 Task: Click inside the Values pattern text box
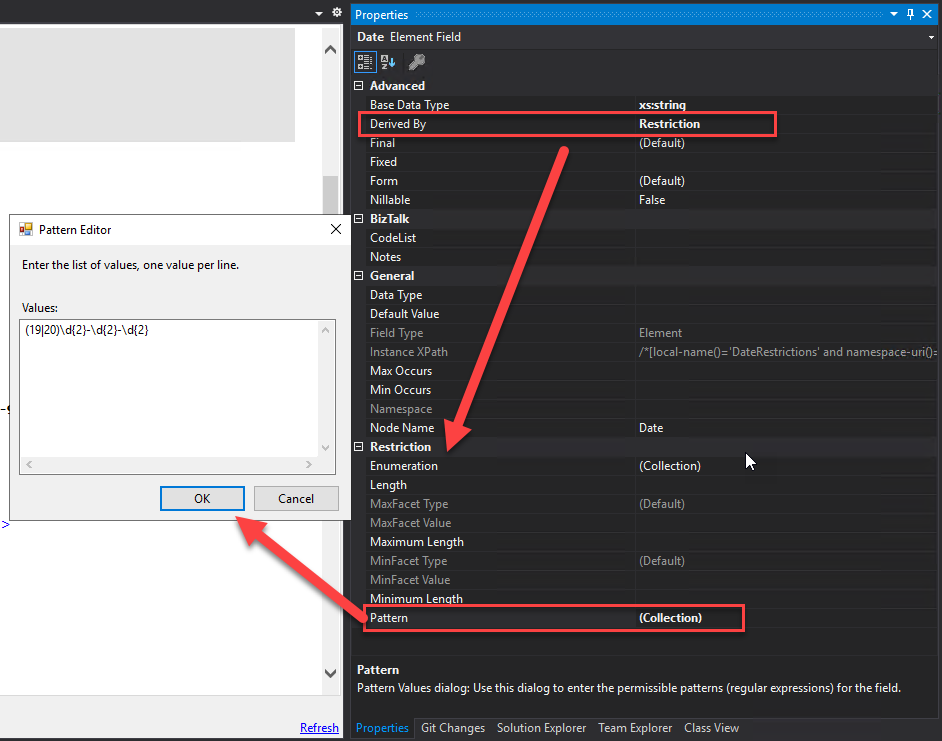pos(170,390)
